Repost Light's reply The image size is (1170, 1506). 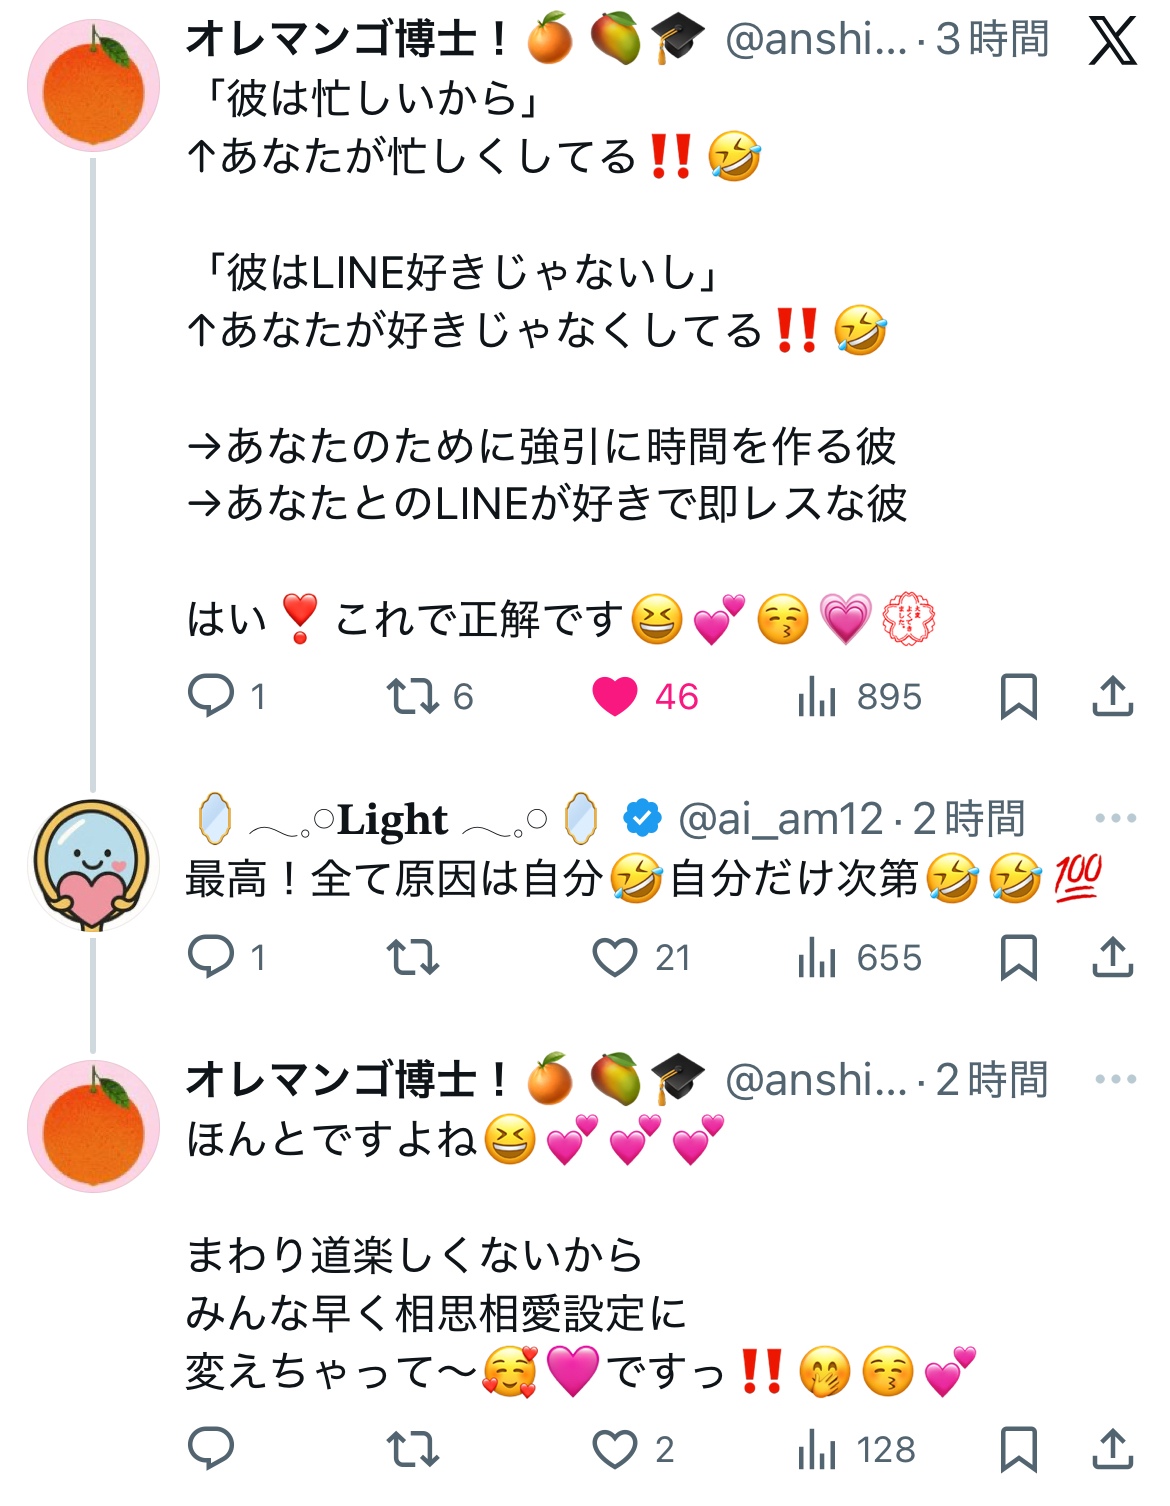coord(413,957)
